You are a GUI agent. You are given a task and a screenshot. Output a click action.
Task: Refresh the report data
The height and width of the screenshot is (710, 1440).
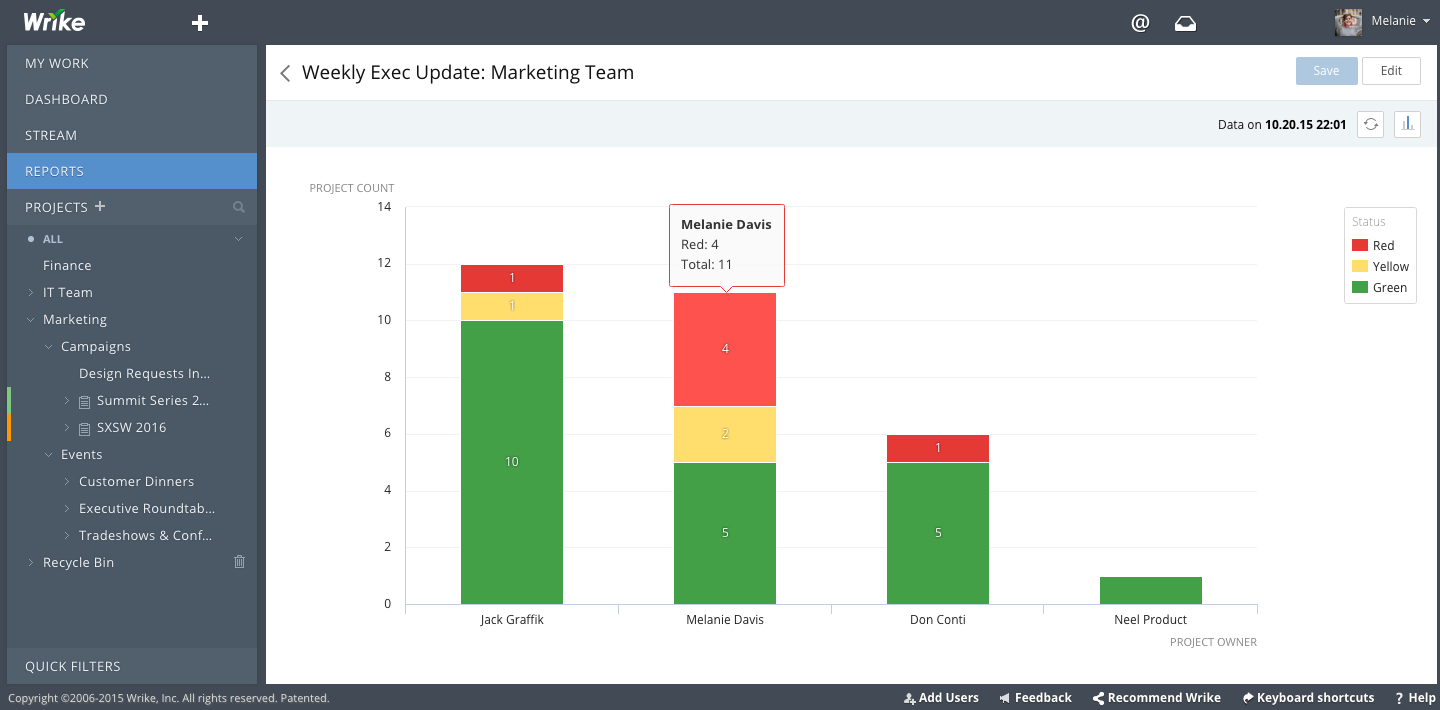click(x=1371, y=125)
